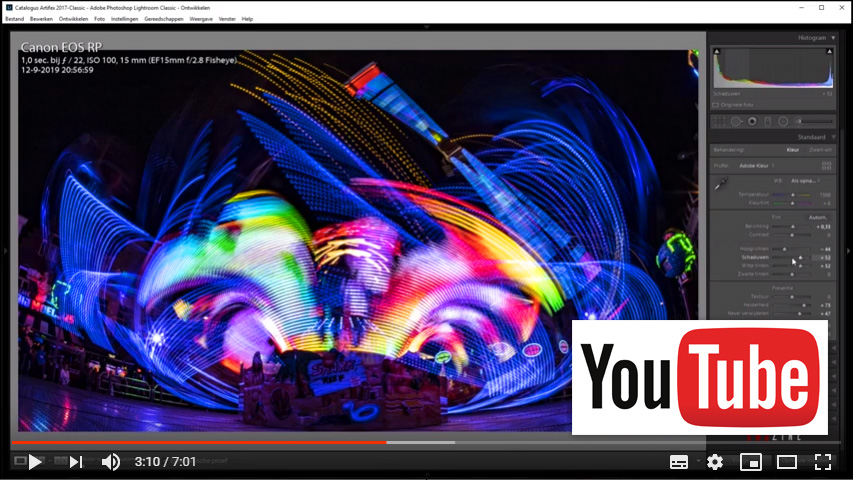
Task: Switch treatment to Zwart-wit
Action: (x=819, y=150)
